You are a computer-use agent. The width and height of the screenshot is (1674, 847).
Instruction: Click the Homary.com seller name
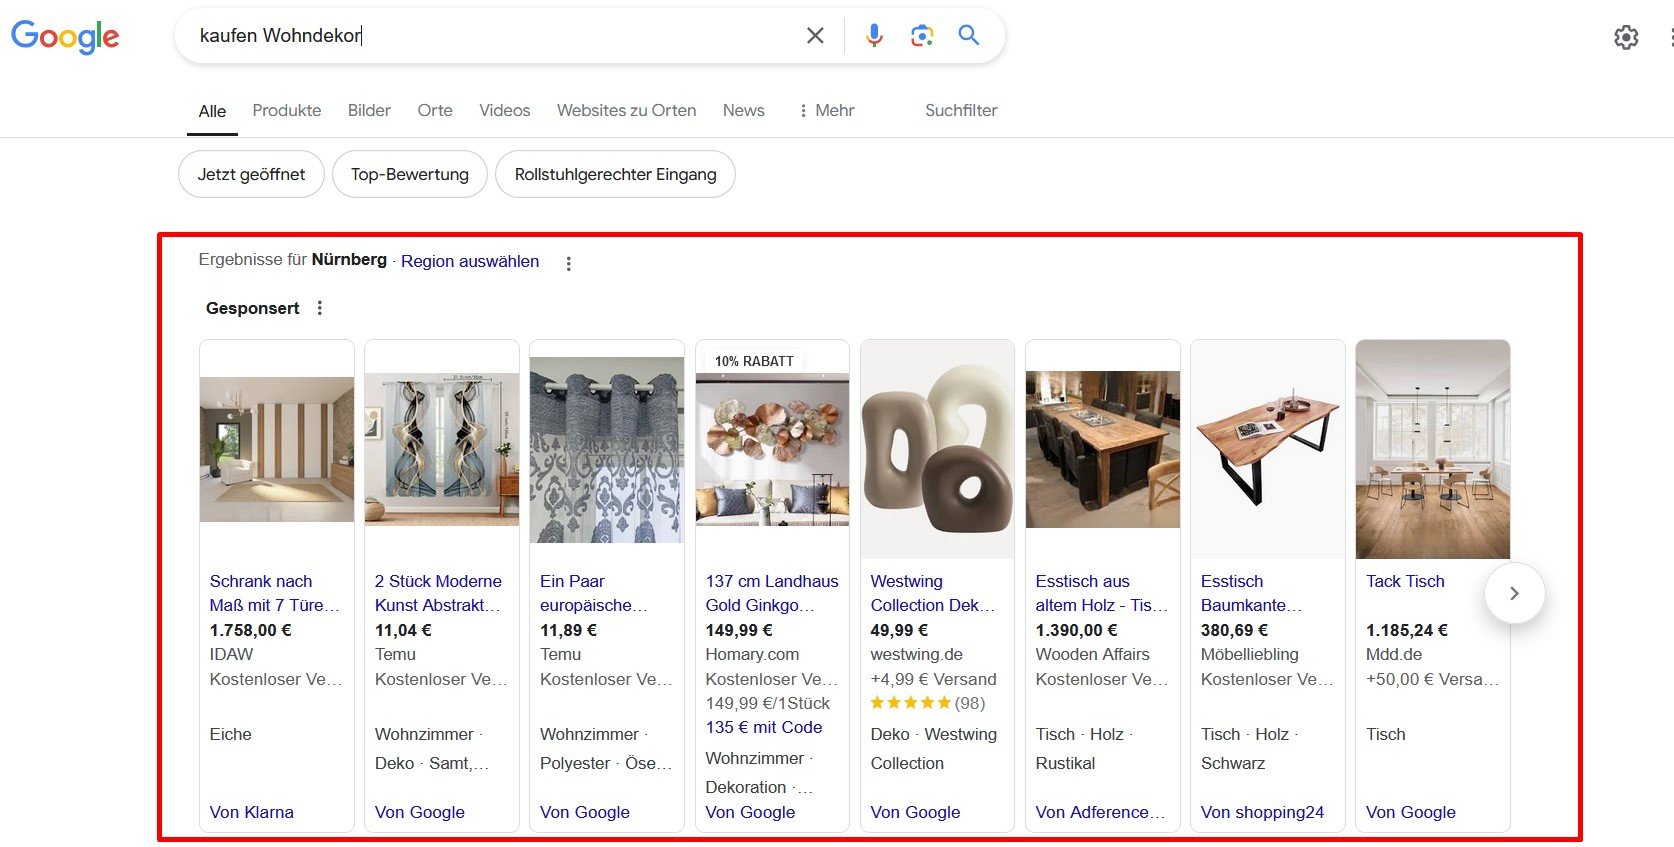(752, 654)
